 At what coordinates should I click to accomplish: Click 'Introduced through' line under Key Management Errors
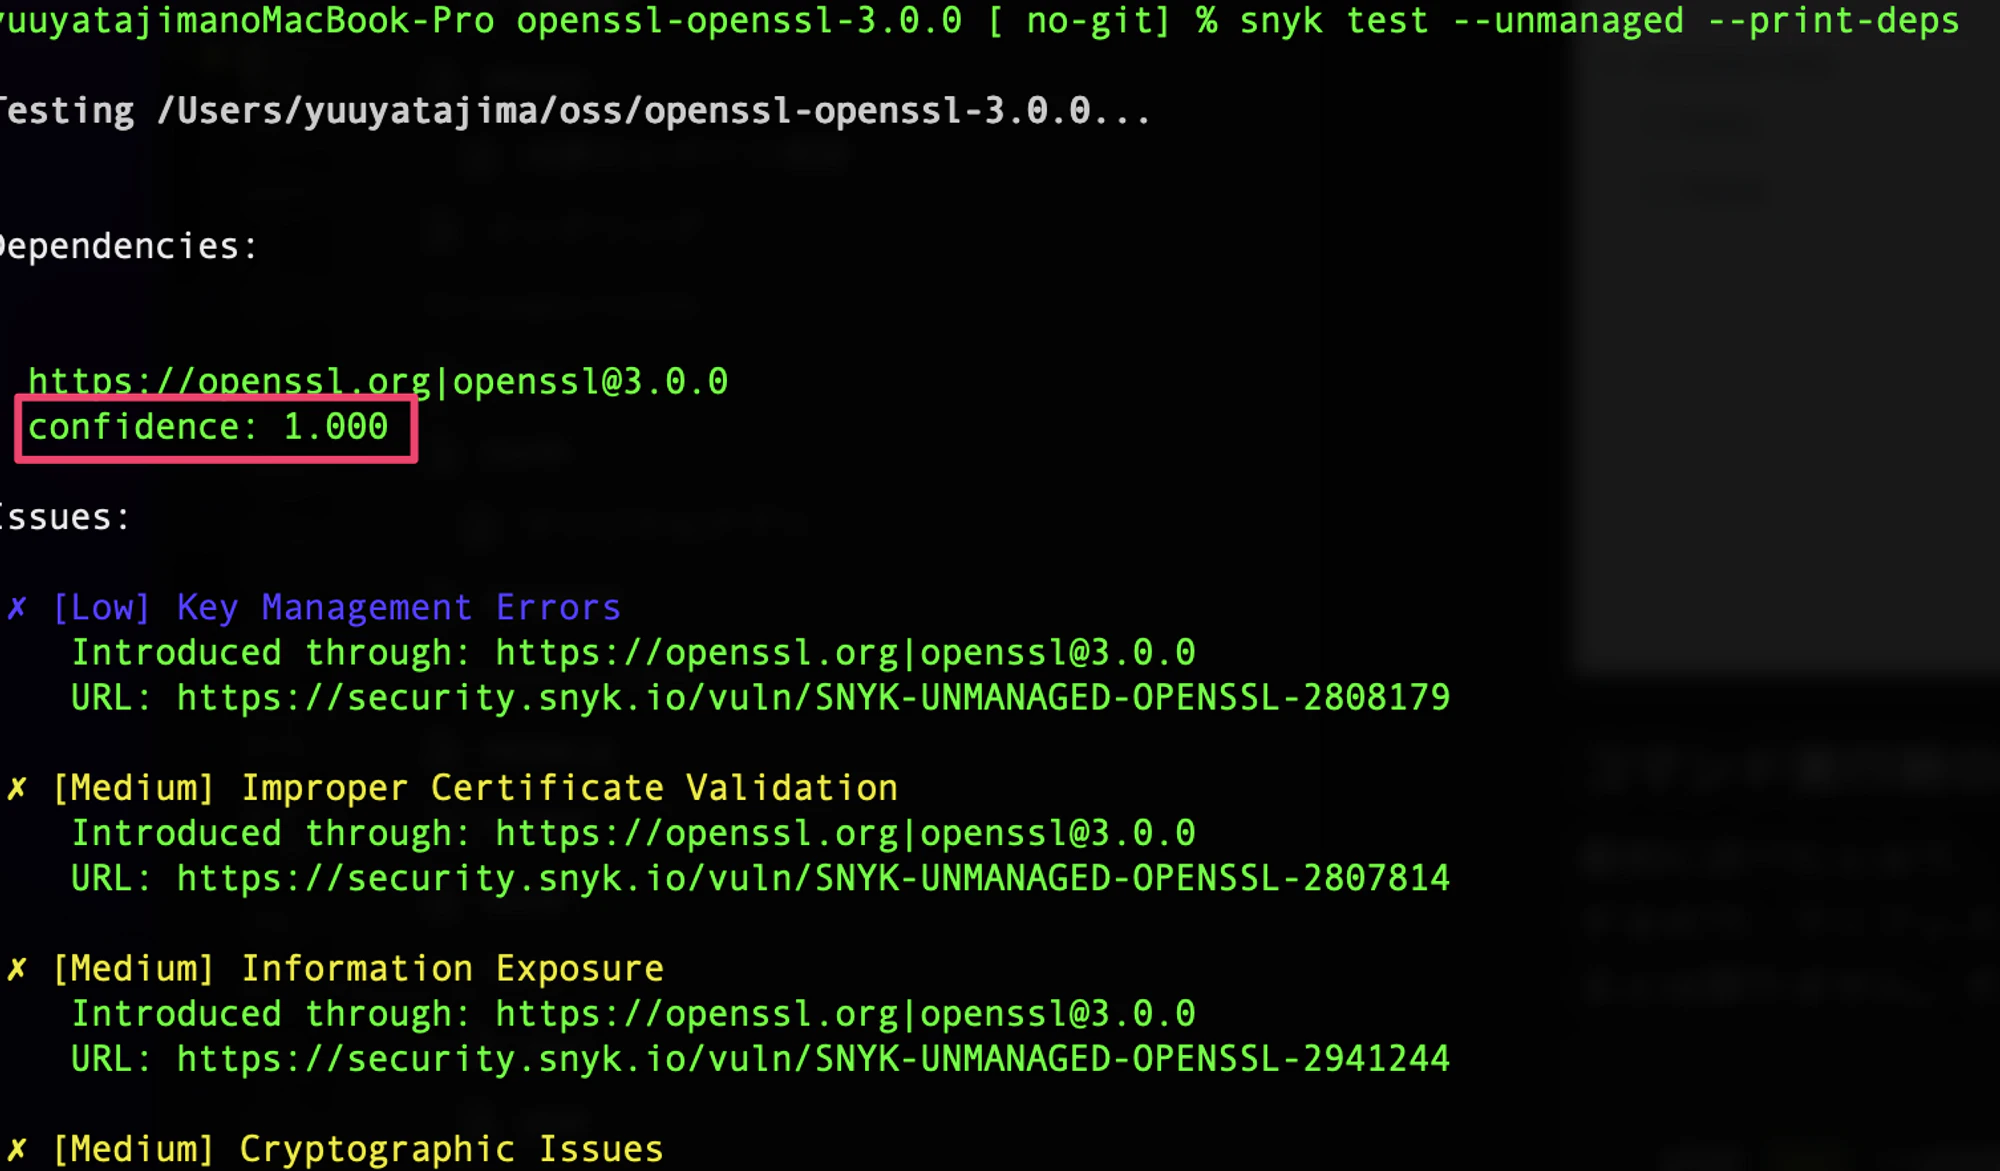point(633,653)
